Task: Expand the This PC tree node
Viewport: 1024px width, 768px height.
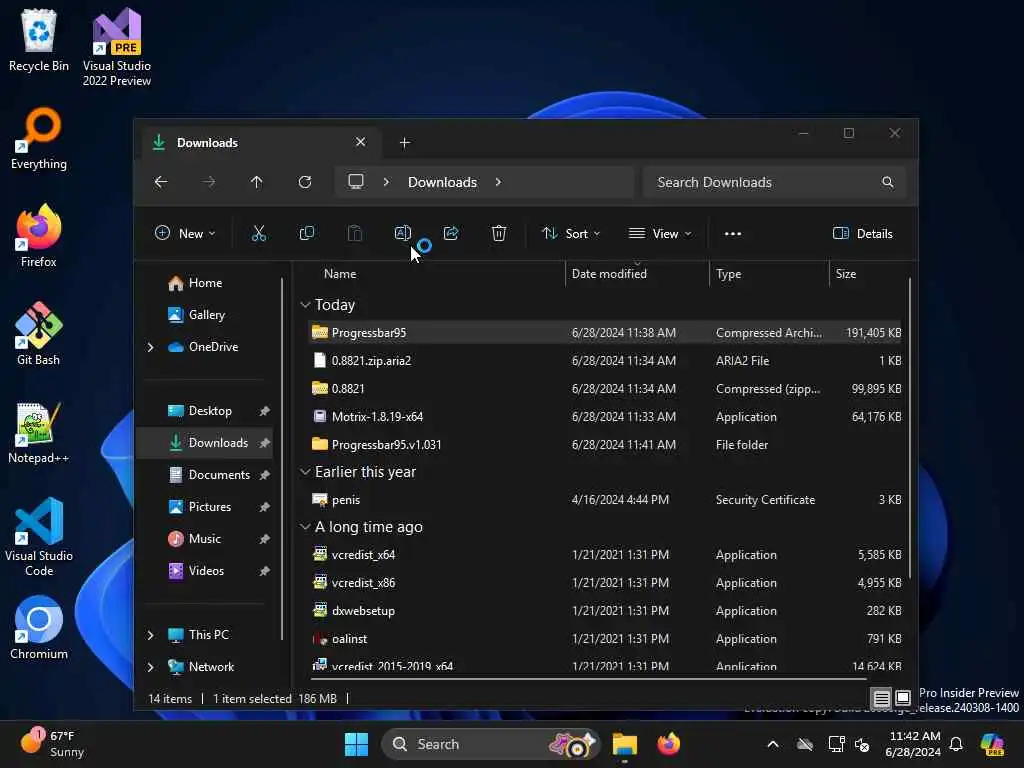Action: pyautogui.click(x=151, y=635)
